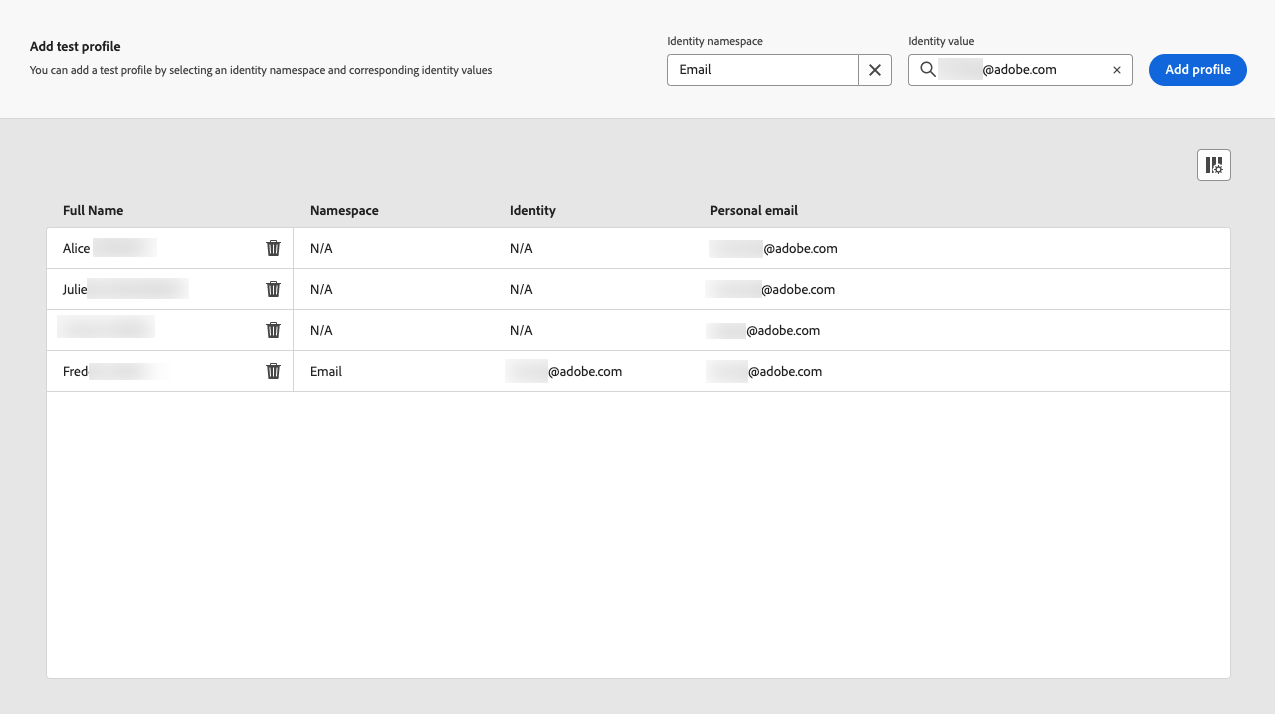Click the trash icon in the third row
Viewport: 1275px width, 714px height.
pos(273,330)
